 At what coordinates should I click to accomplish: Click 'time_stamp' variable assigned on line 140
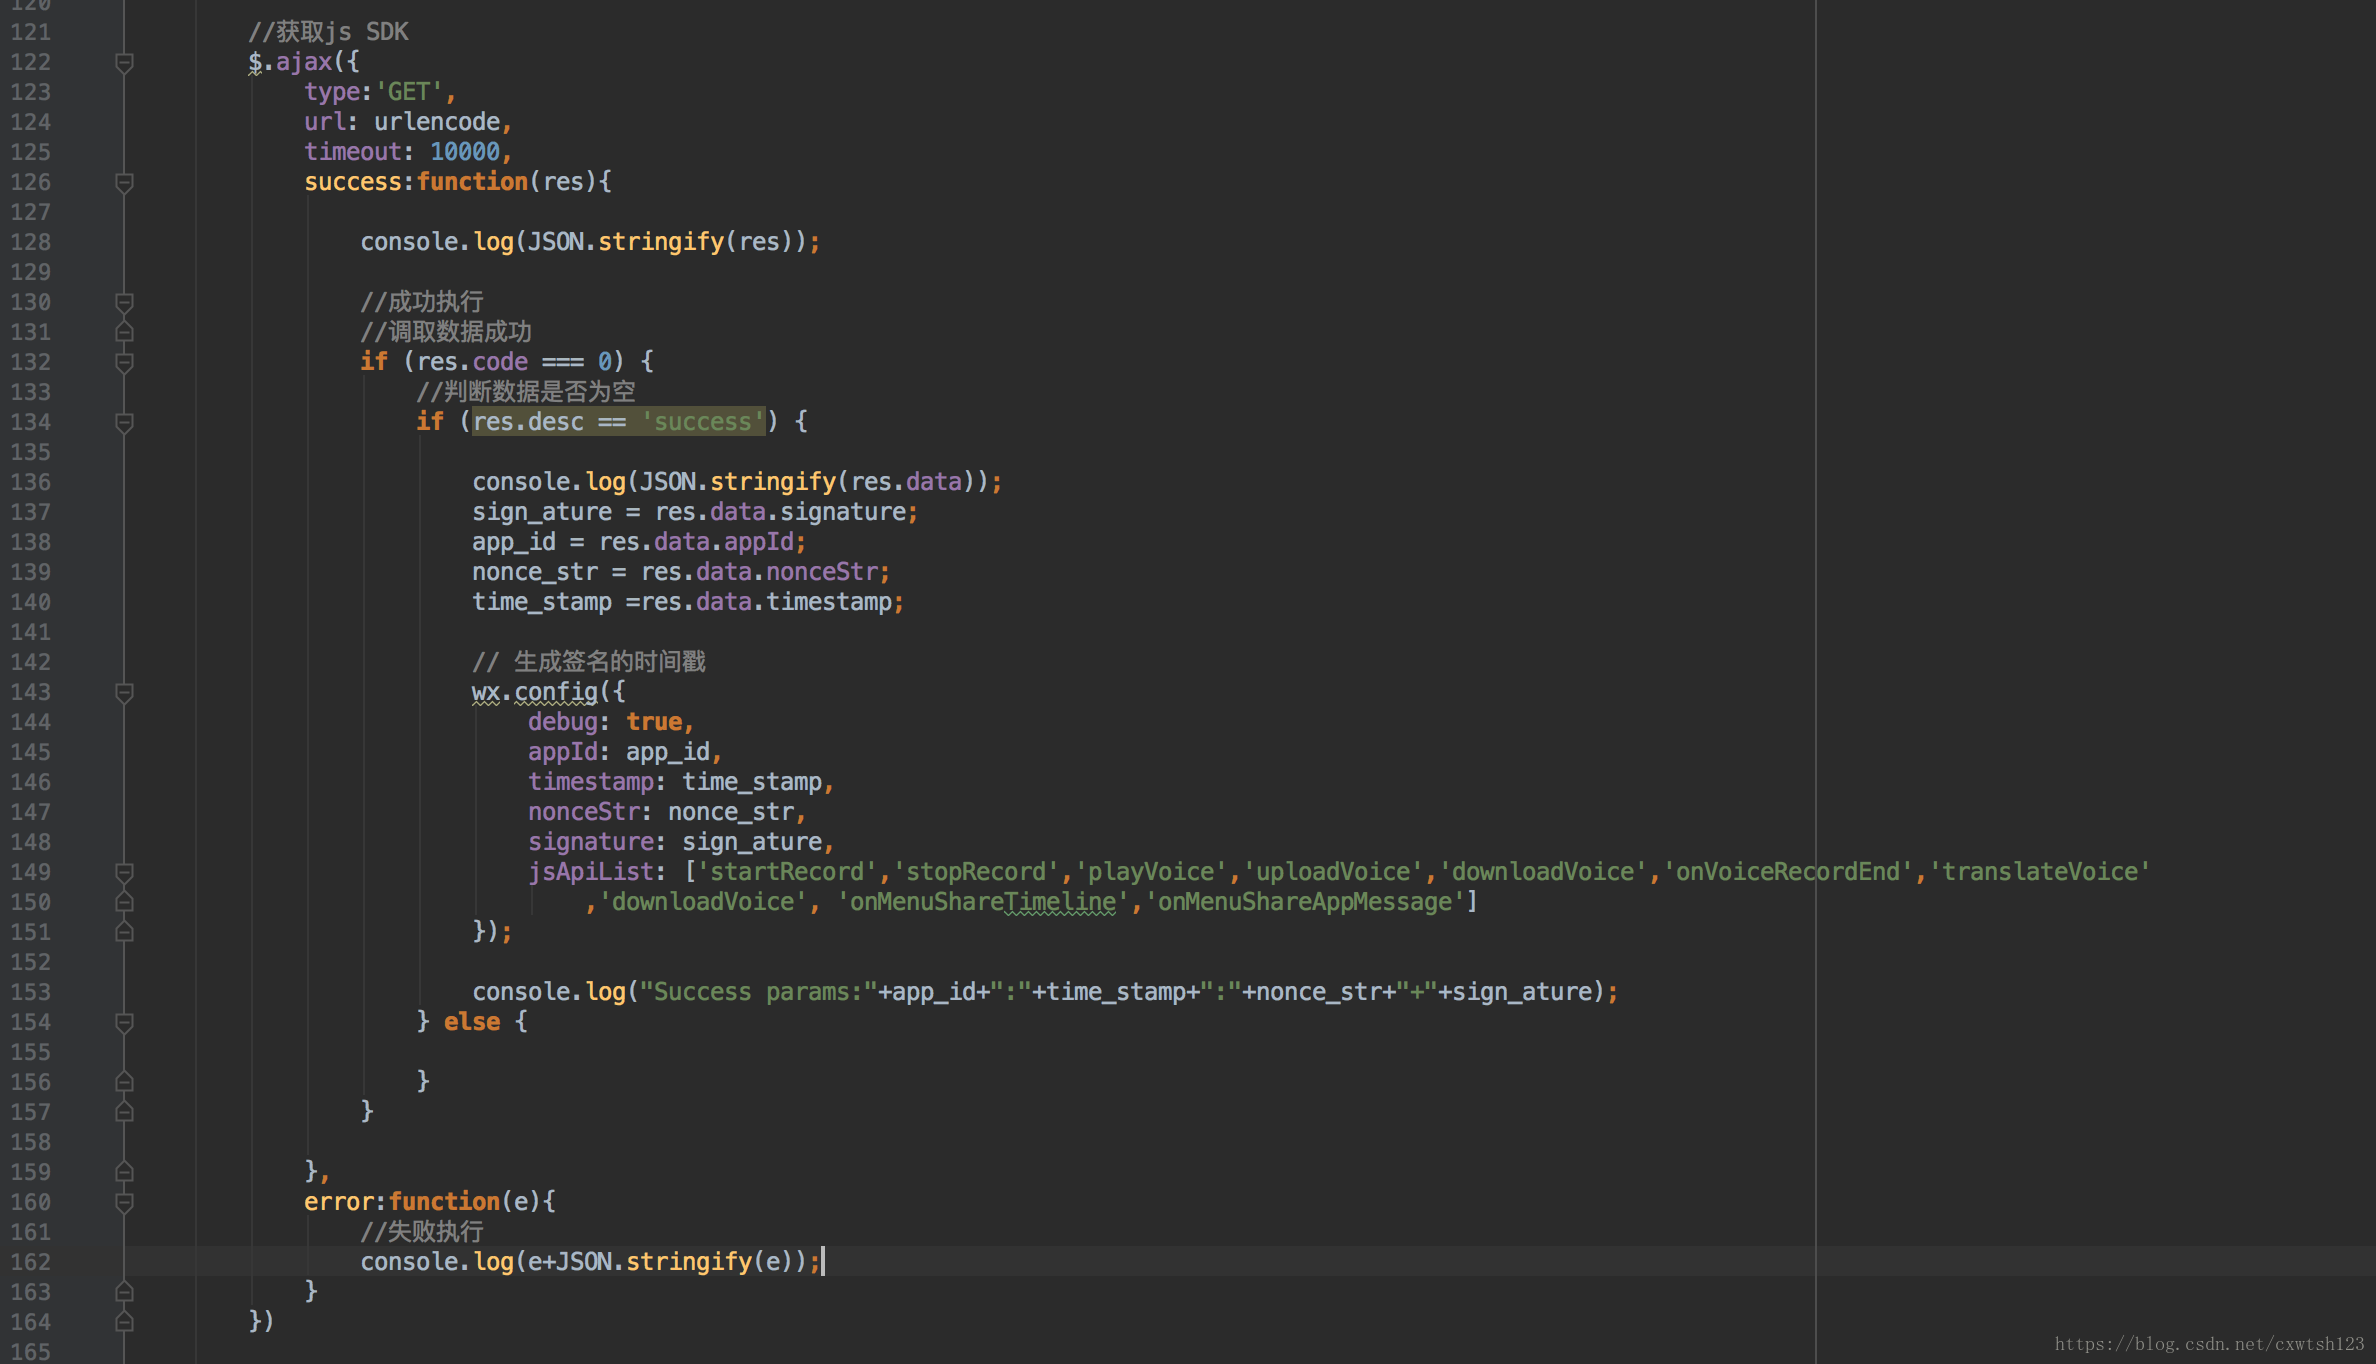[x=542, y=602]
